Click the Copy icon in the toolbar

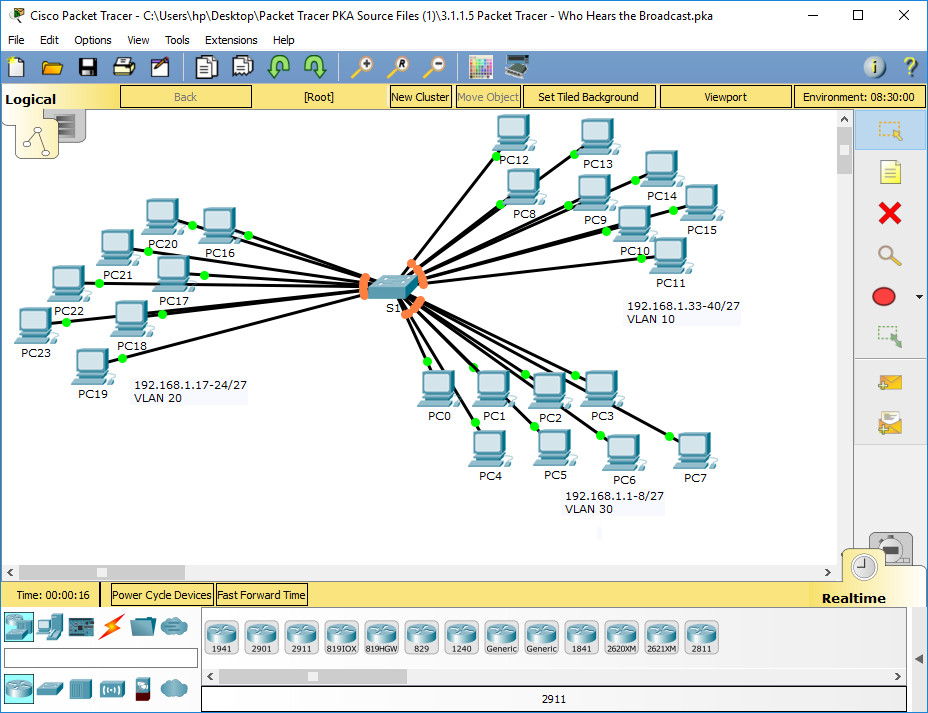(x=207, y=67)
